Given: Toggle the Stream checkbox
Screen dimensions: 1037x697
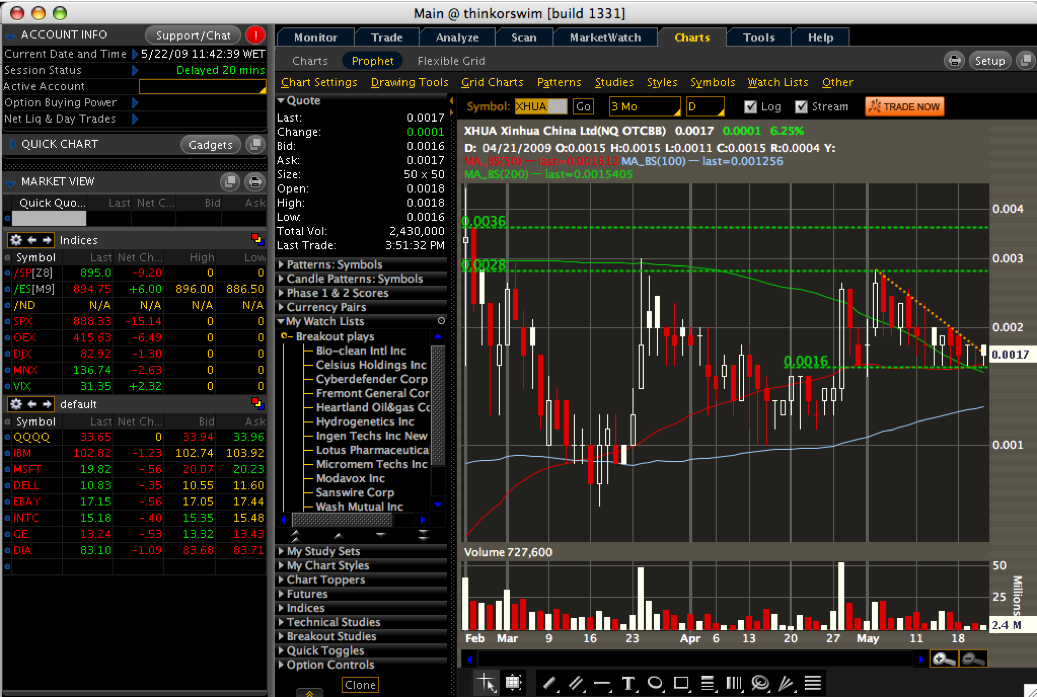Looking at the screenshot, I should [x=802, y=106].
